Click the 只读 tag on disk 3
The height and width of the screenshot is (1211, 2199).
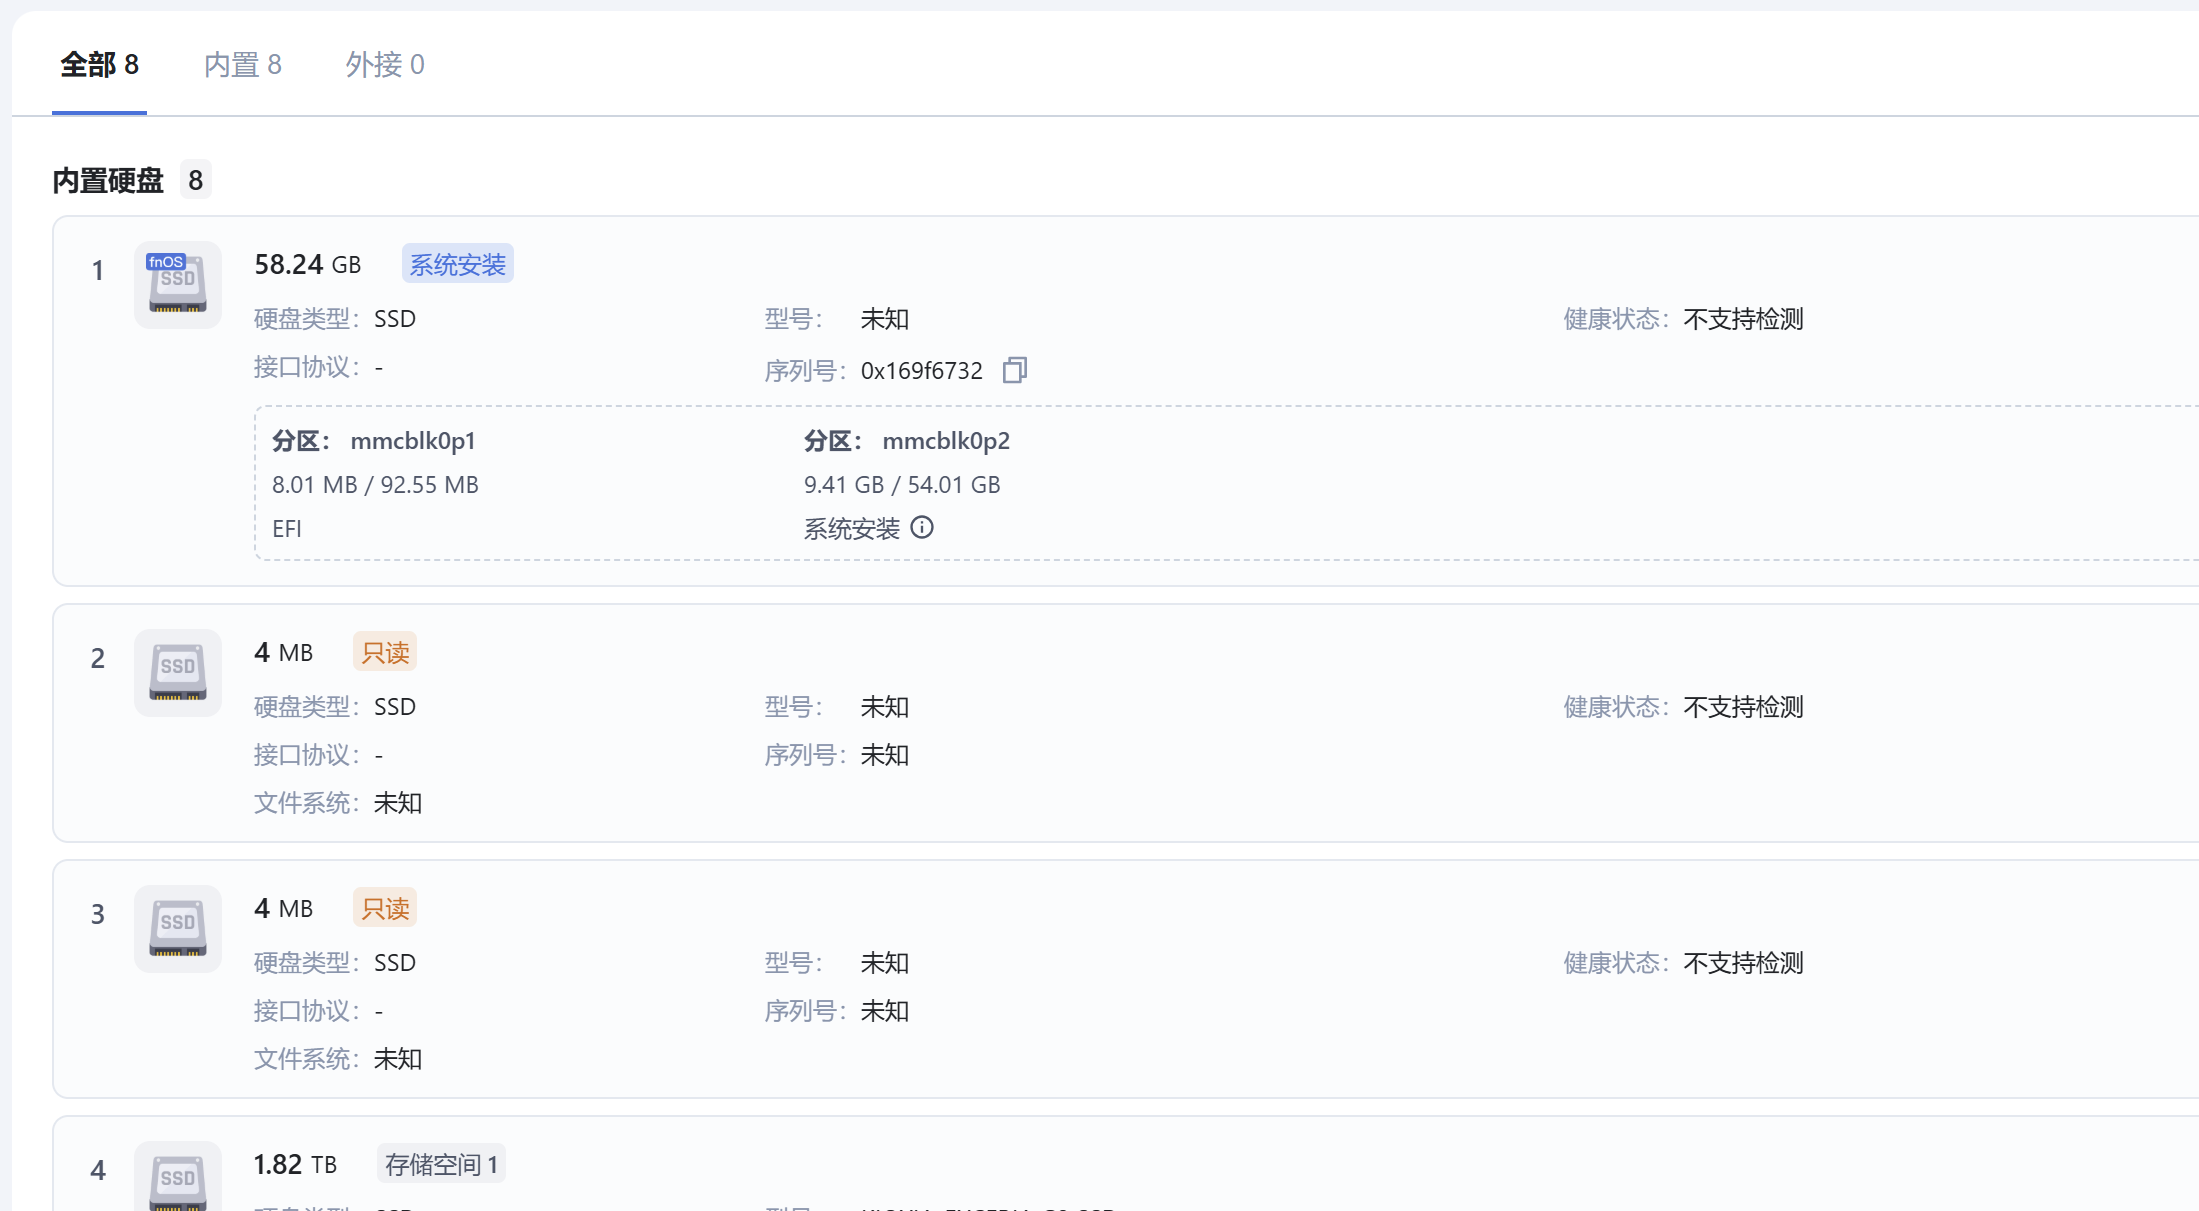pyautogui.click(x=385, y=908)
